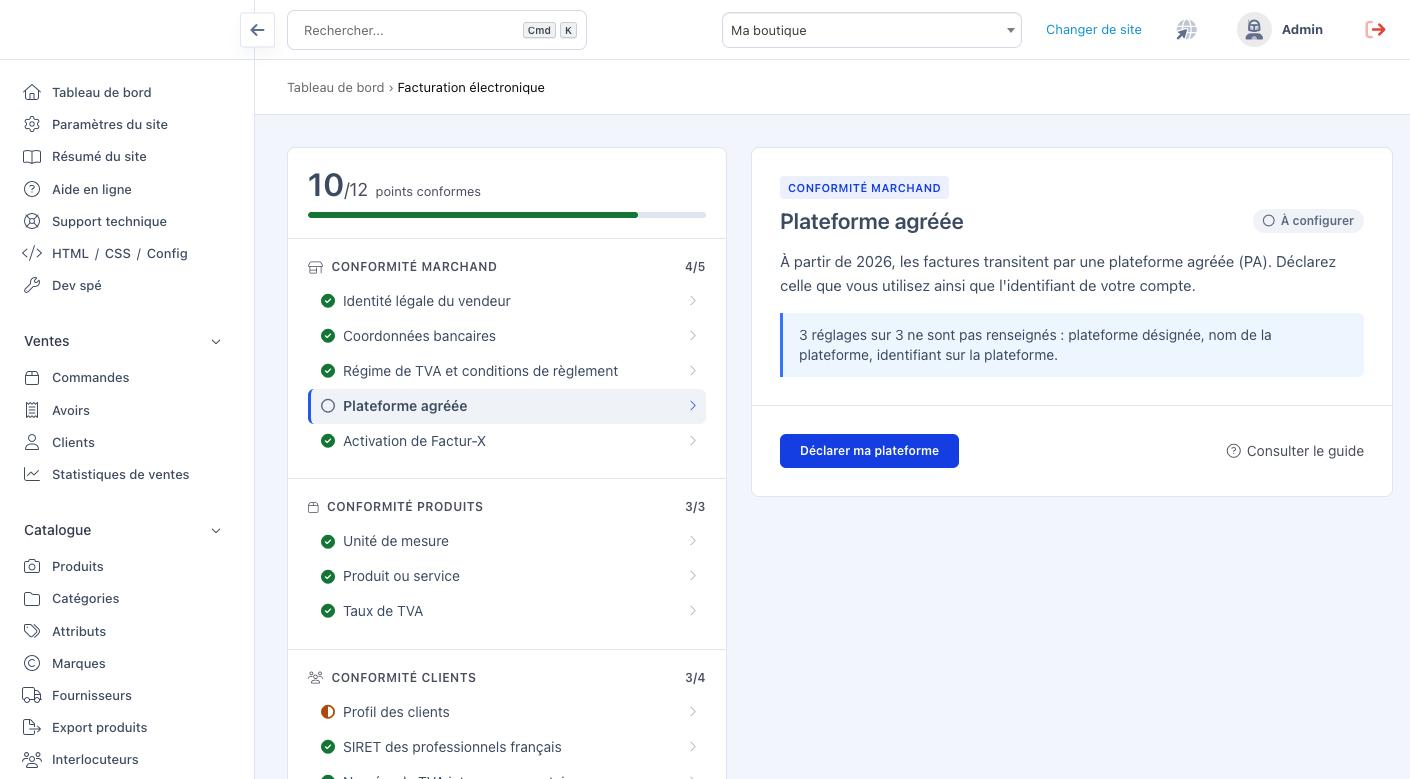Click the 10/12 conformity progress bar
This screenshot has width=1410, height=779.
(507, 215)
